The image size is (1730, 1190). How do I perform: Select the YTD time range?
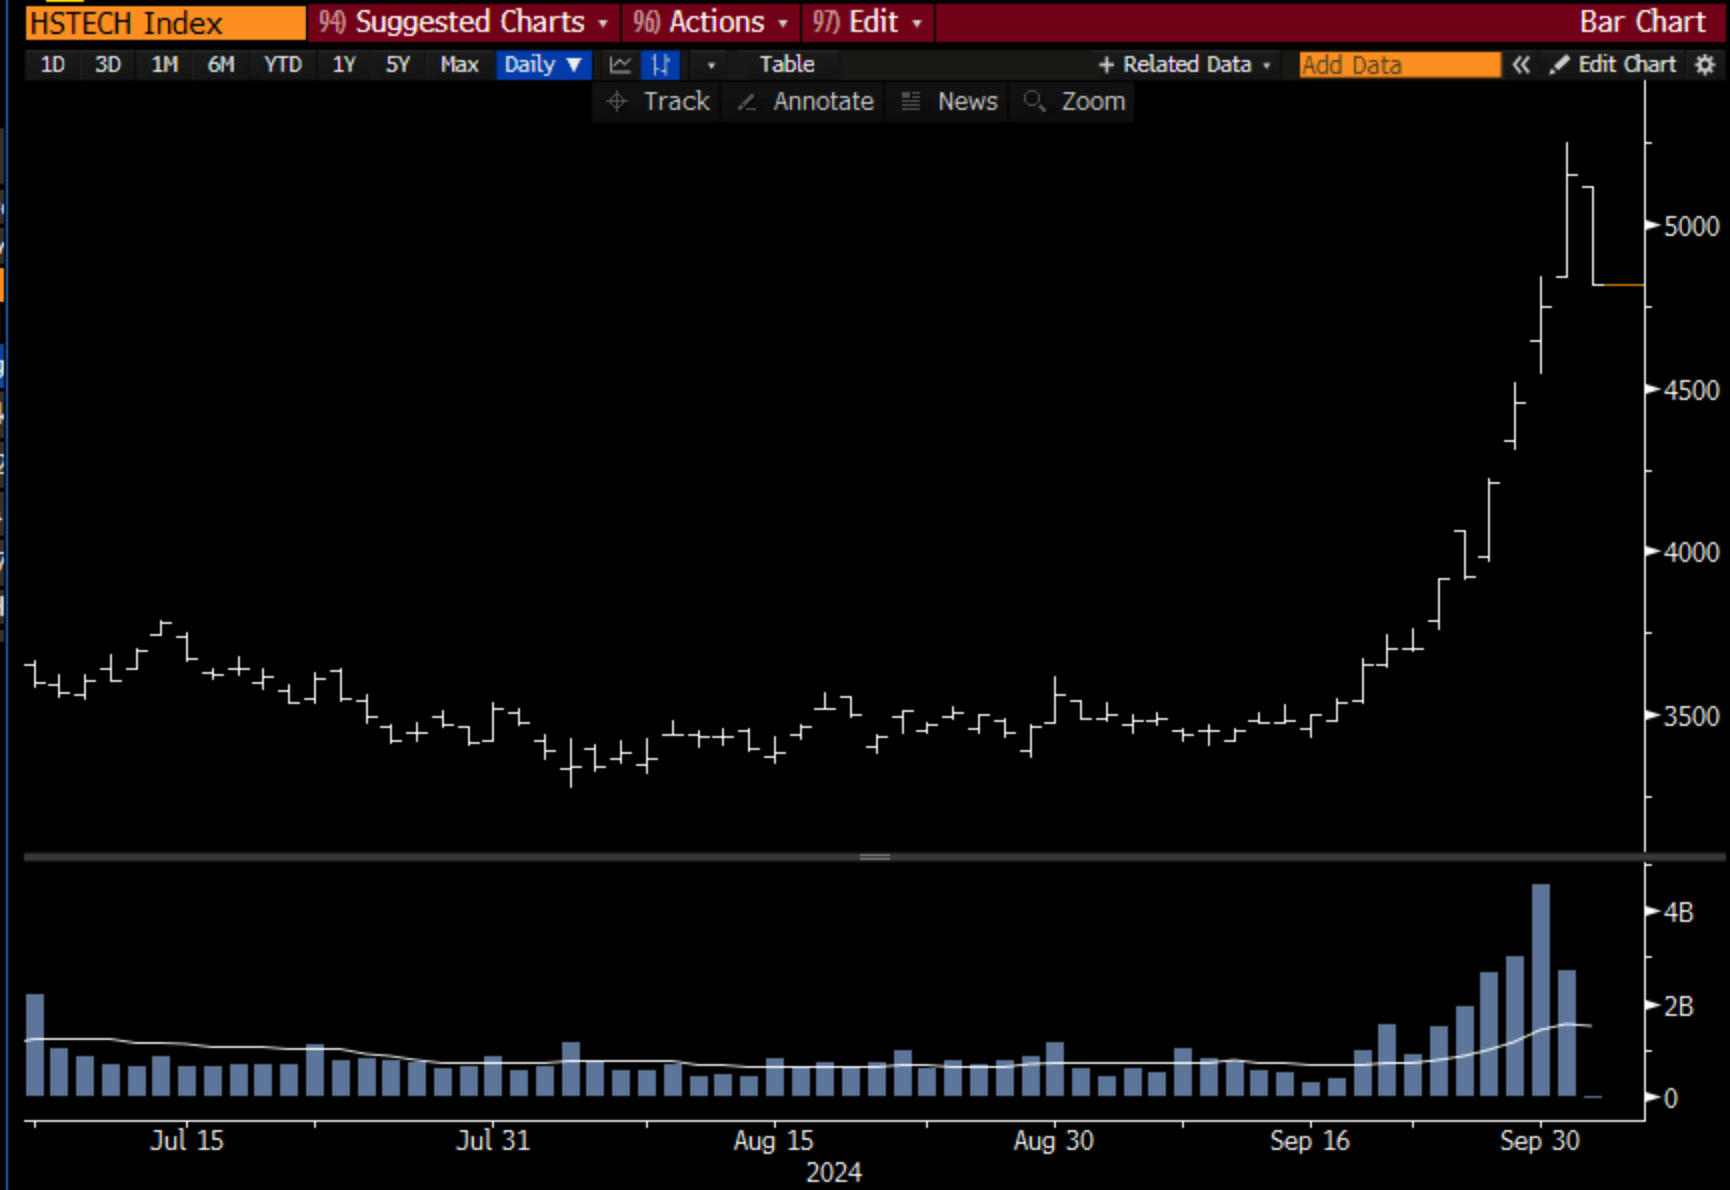coord(283,65)
